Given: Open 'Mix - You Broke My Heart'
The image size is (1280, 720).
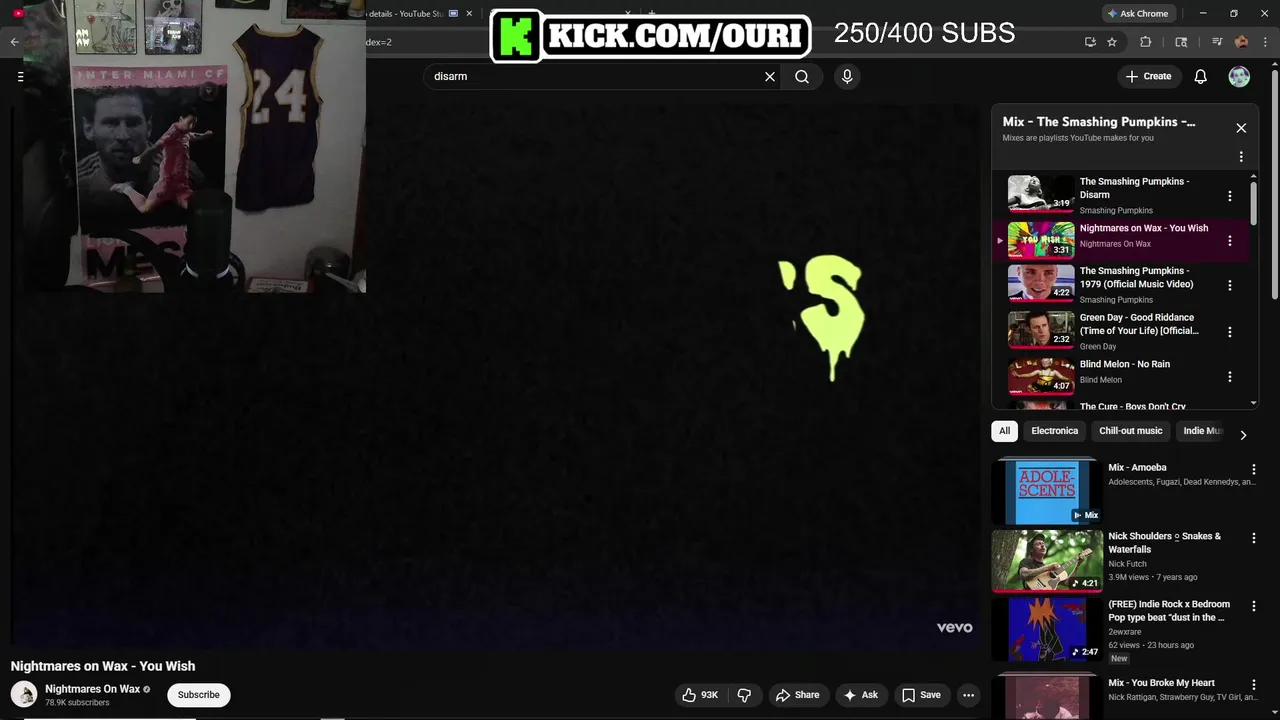Looking at the screenshot, I should [1161, 683].
